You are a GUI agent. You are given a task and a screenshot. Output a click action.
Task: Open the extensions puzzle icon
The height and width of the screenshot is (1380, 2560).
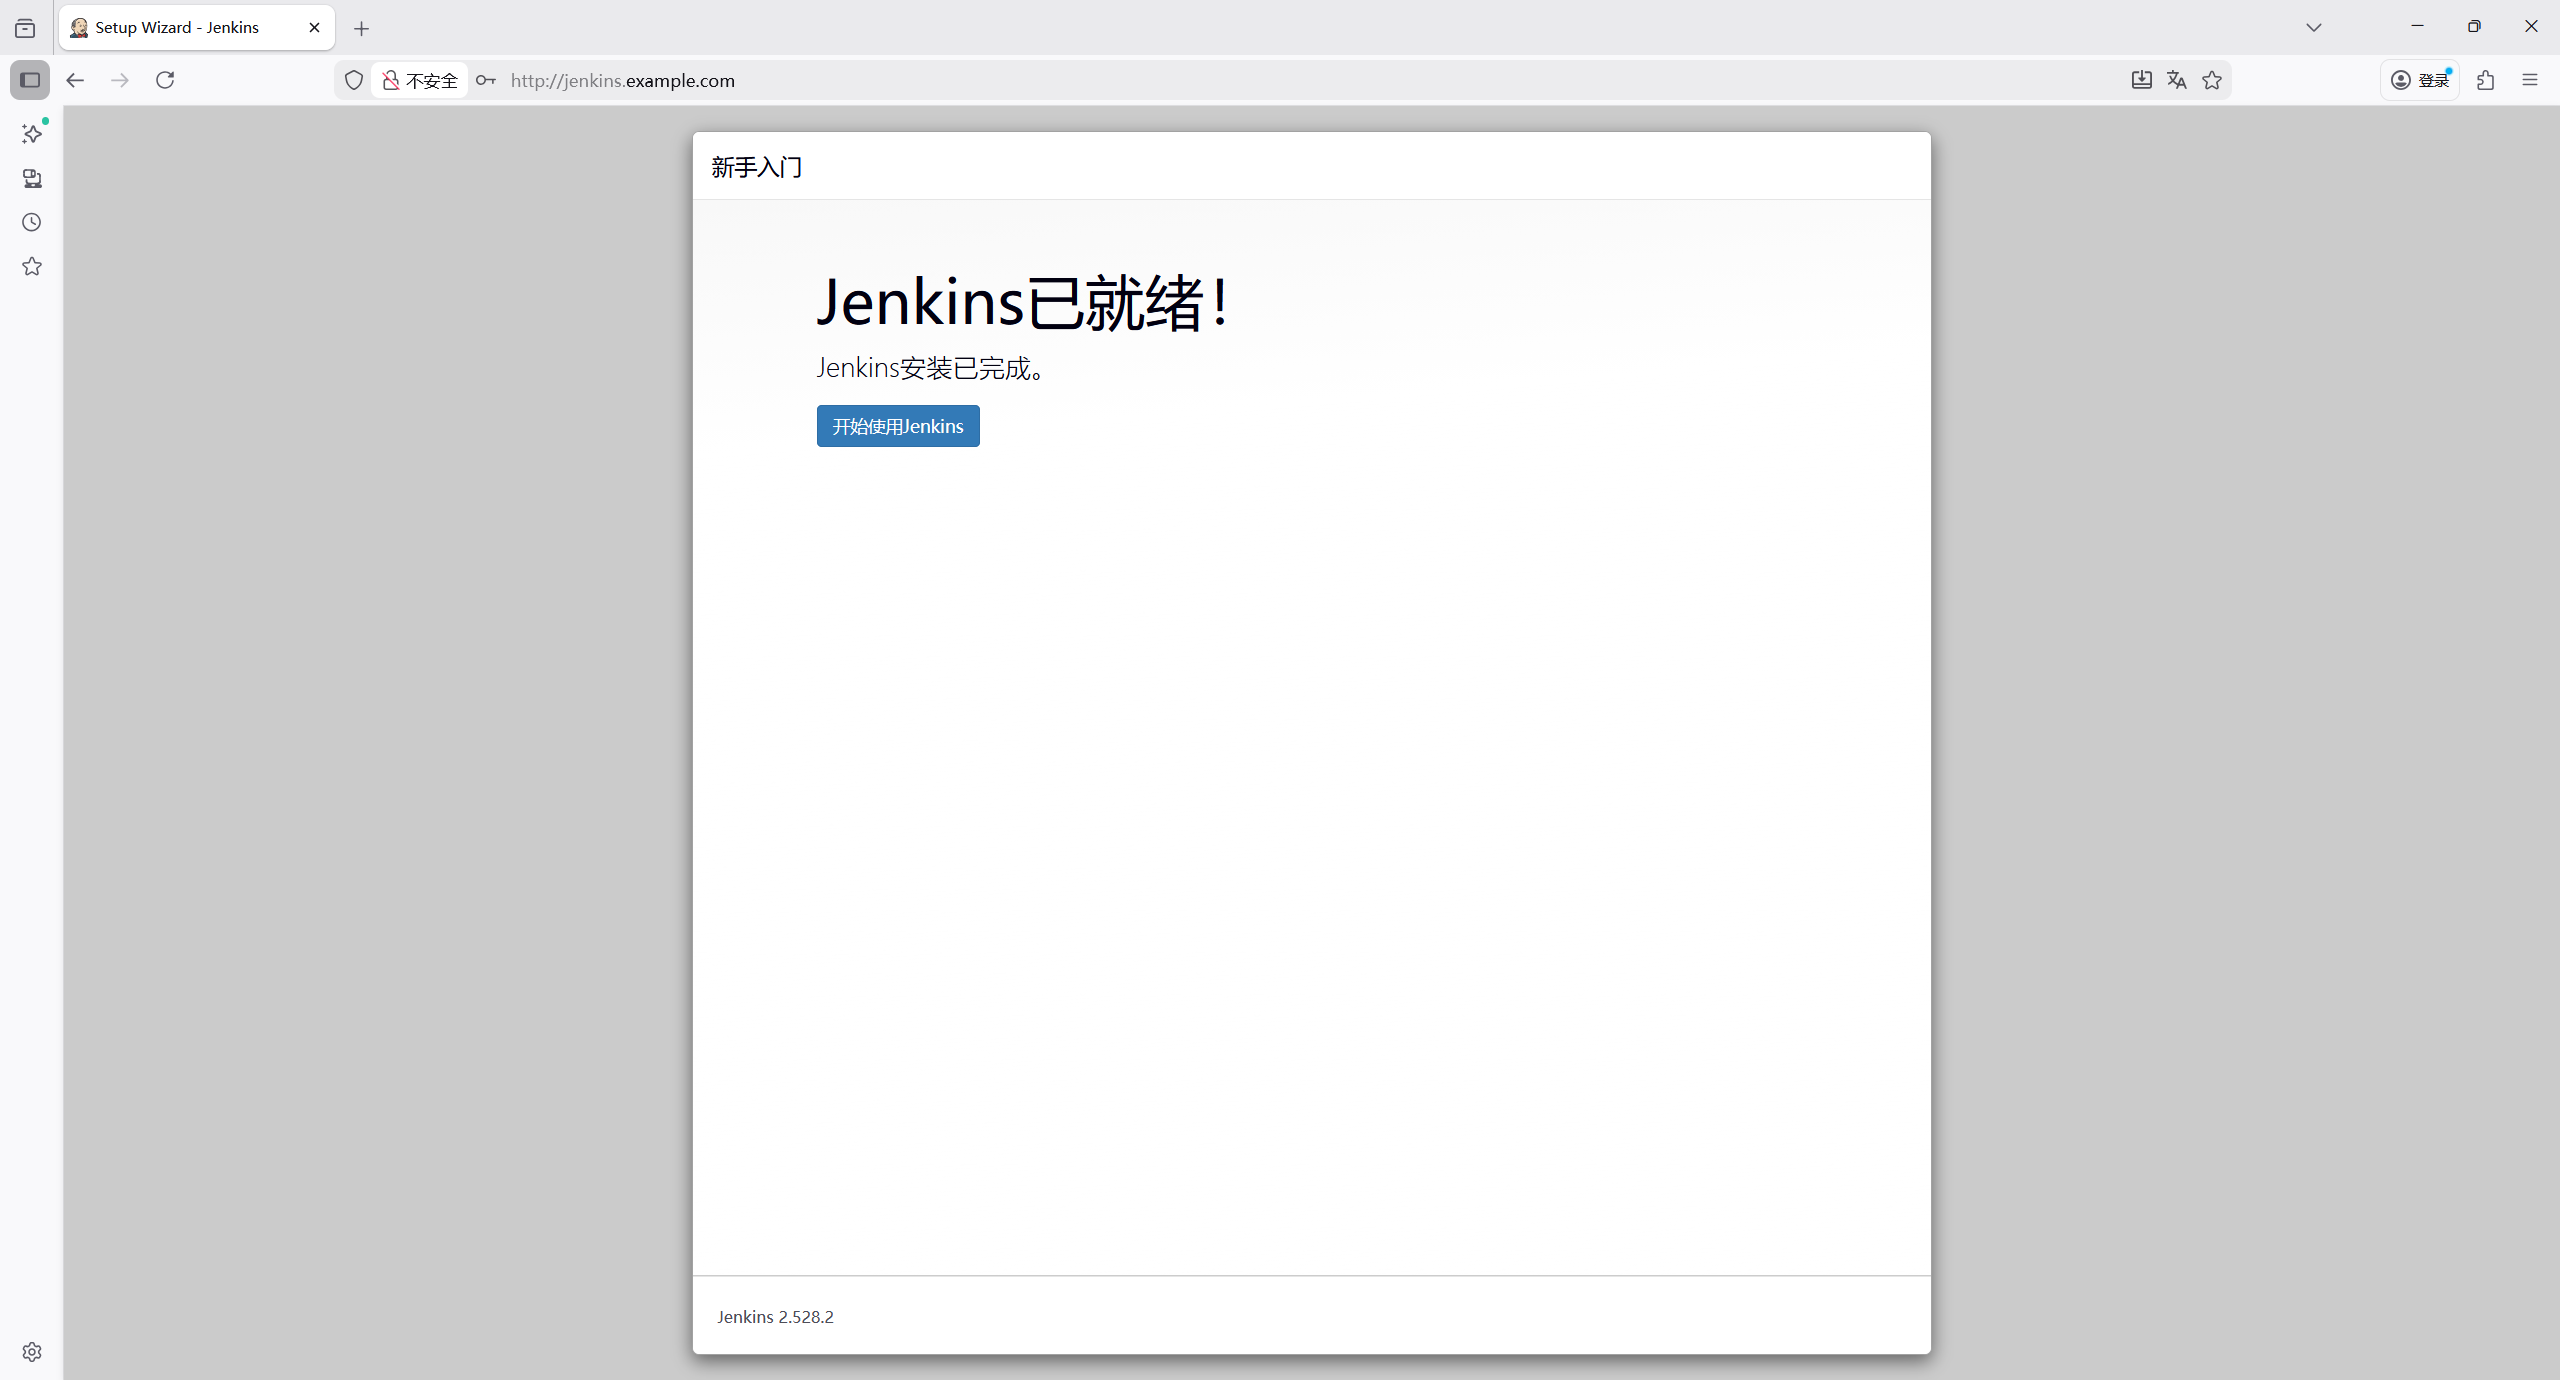point(2486,80)
